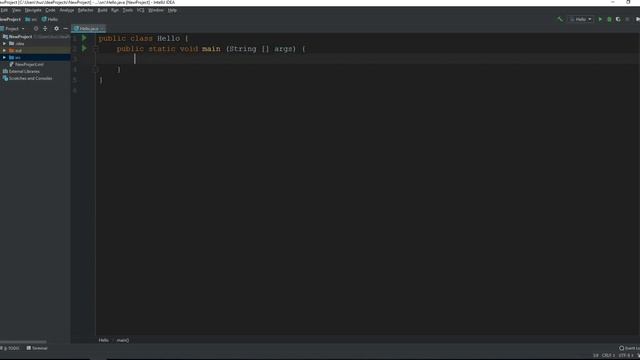
Task: Hide the Project tool window with minus icon
Action: [x=65, y=29]
